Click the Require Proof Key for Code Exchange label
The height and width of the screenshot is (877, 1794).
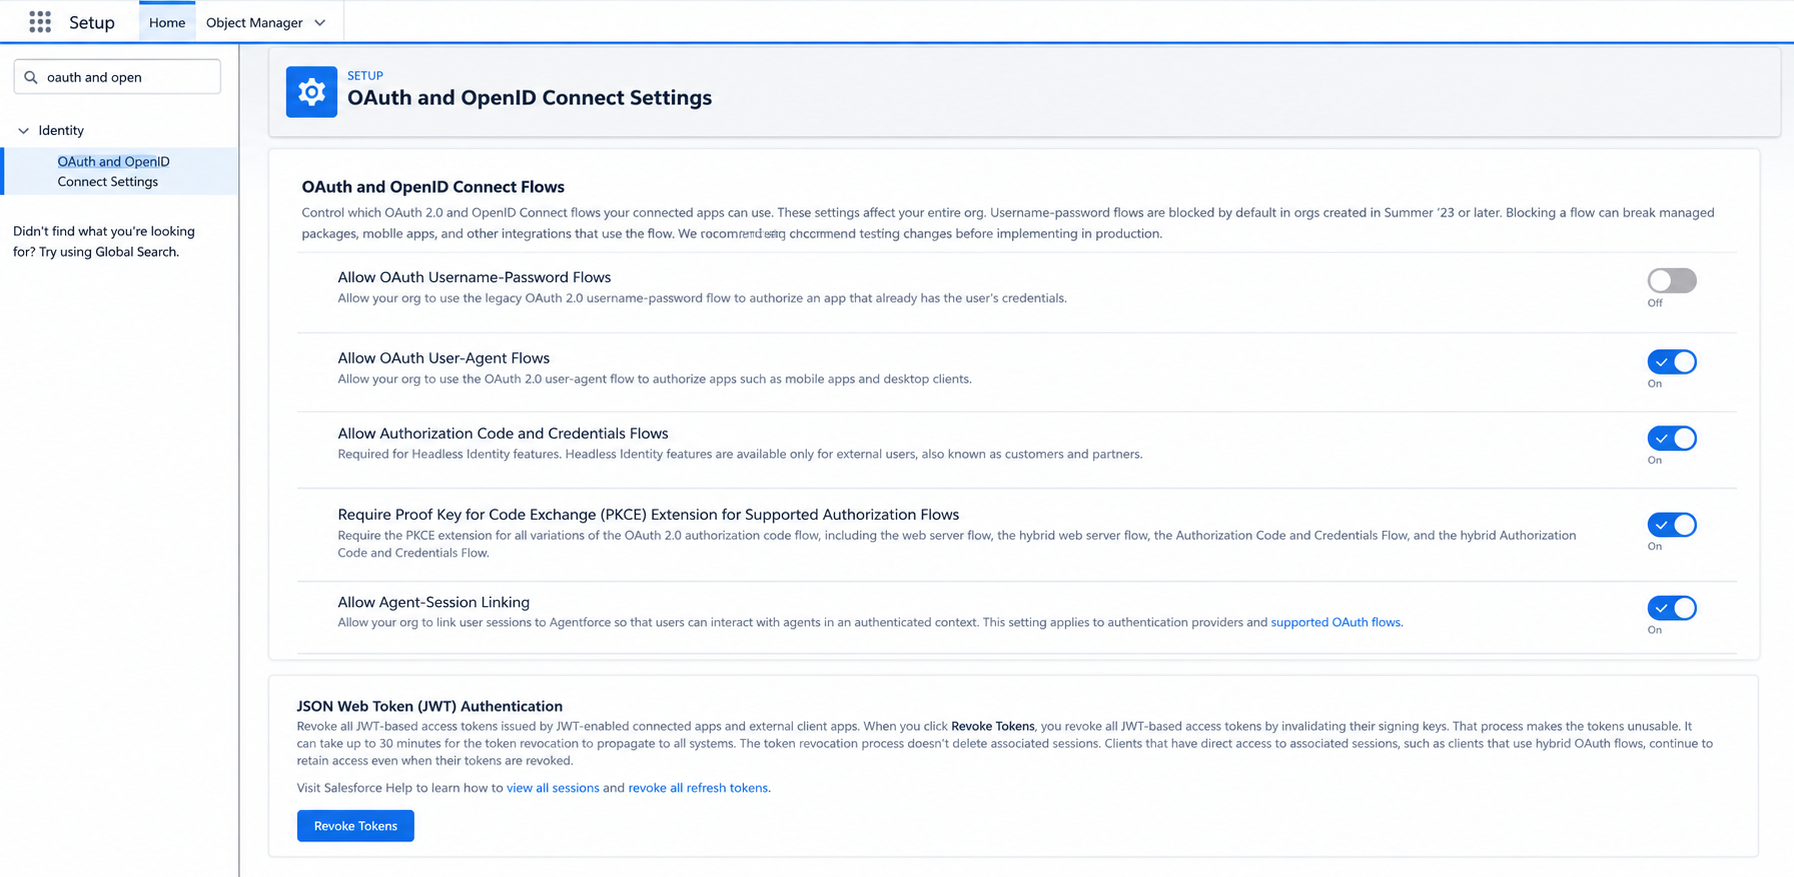(648, 514)
